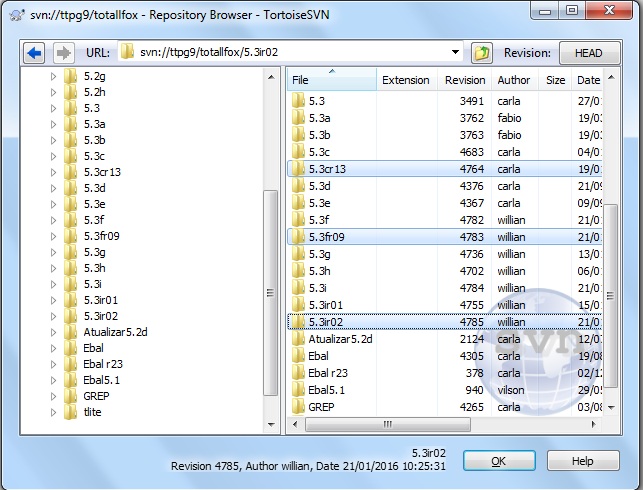Select the 5.3g row name in file list
This screenshot has width=643, height=490.
click(319, 254)
